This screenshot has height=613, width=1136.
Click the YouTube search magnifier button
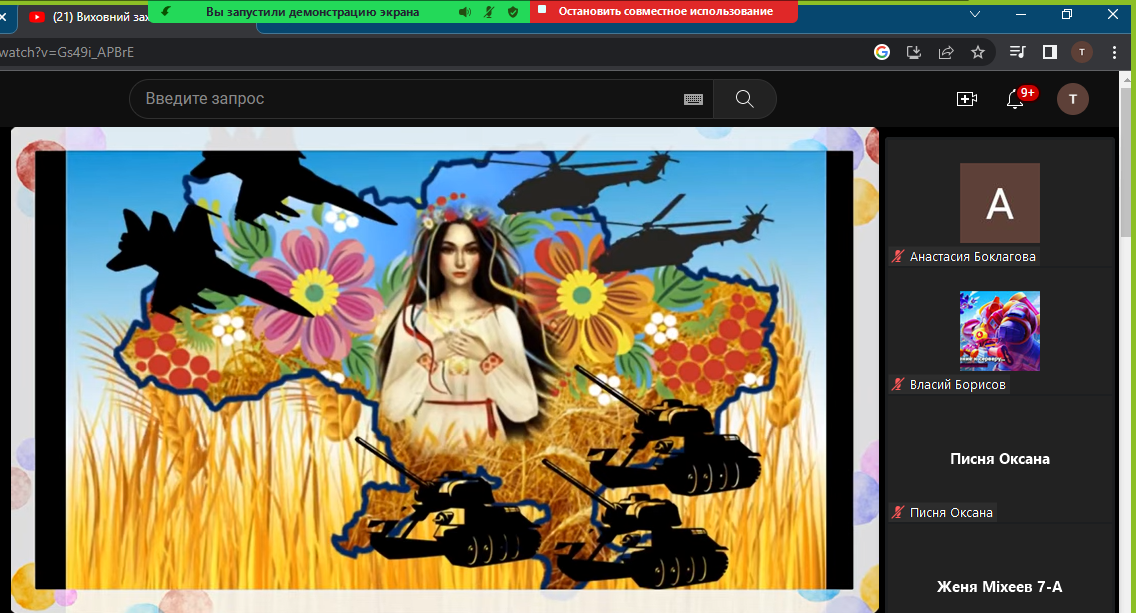(745, 99)
